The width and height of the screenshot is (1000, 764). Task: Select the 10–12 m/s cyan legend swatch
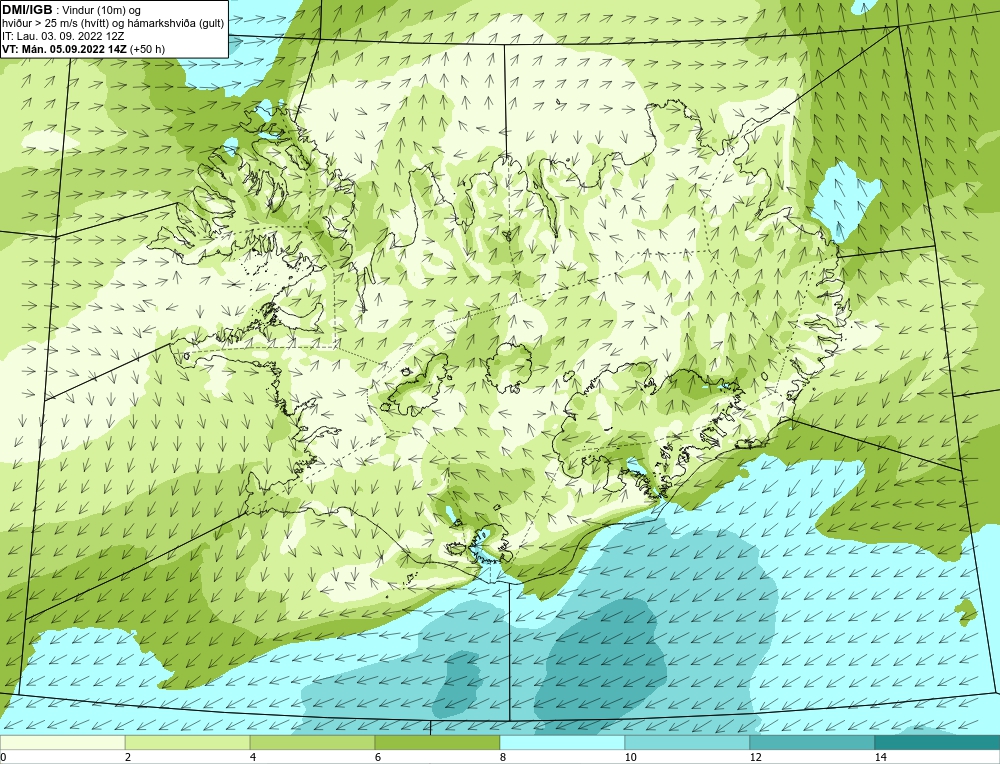pos(688,742)
